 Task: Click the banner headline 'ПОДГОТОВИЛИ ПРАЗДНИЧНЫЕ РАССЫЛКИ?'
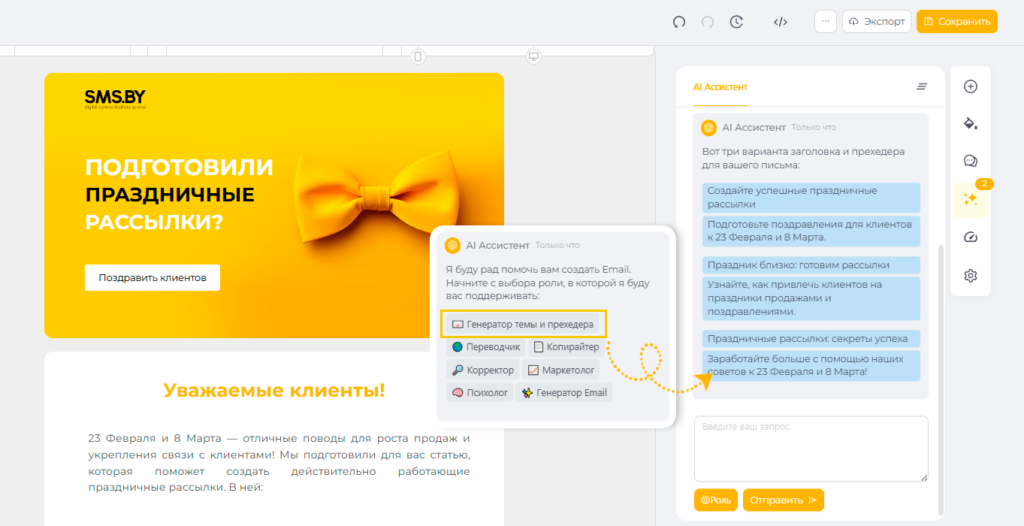180,195
